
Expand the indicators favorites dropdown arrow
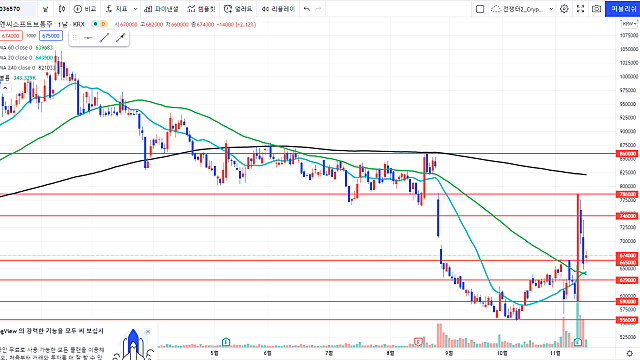(x=135, y=9)
